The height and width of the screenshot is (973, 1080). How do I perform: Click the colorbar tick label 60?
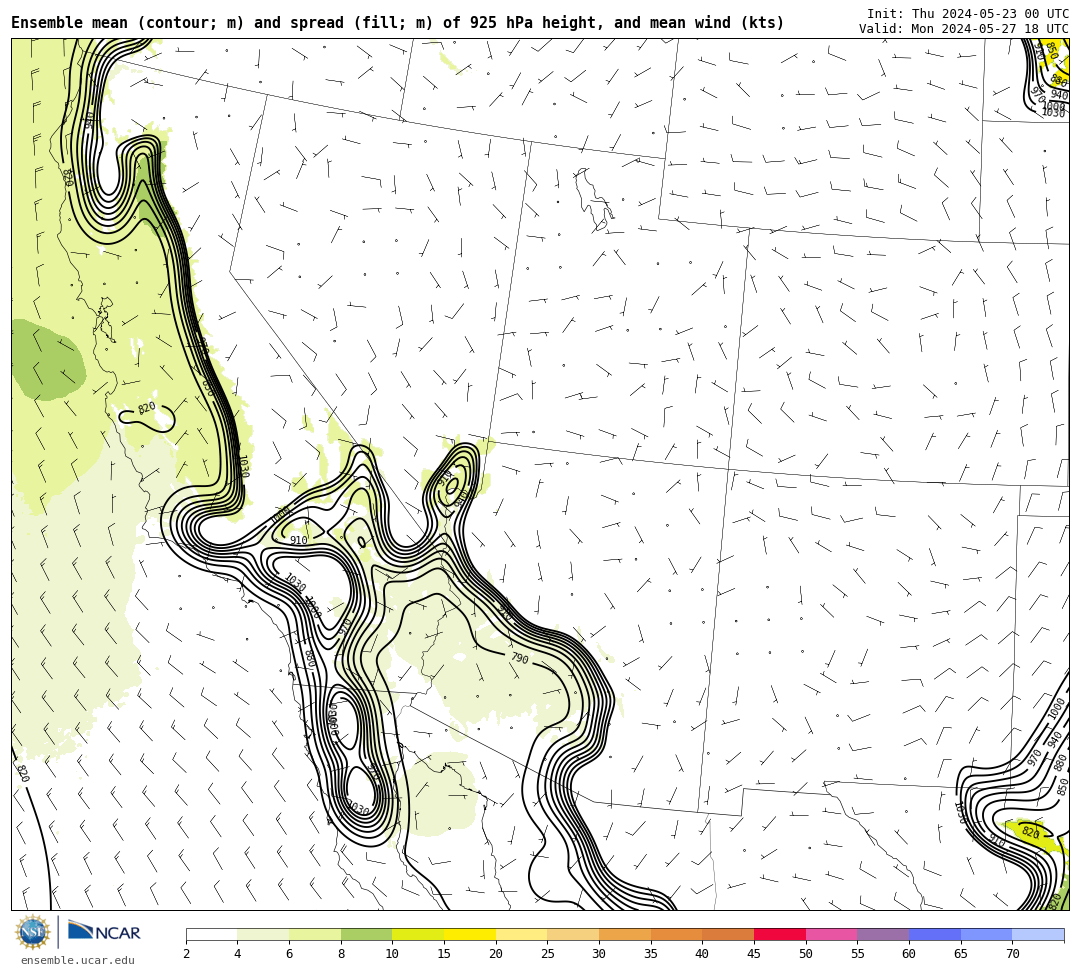coord(909,954)
